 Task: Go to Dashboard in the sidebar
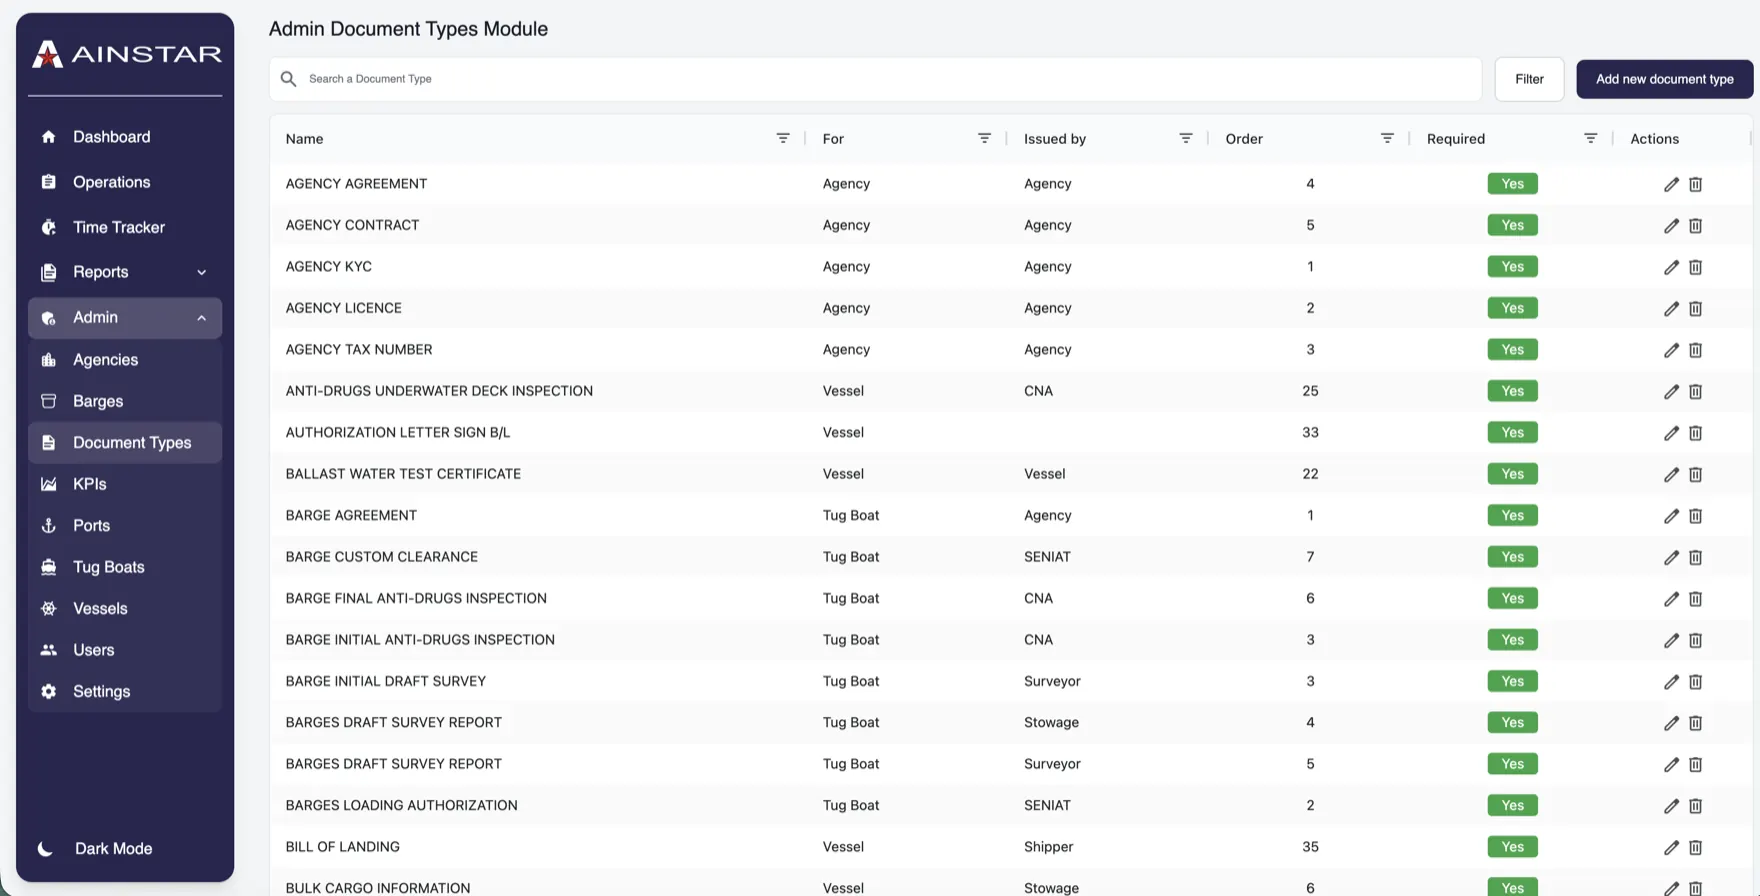point(125,137)
